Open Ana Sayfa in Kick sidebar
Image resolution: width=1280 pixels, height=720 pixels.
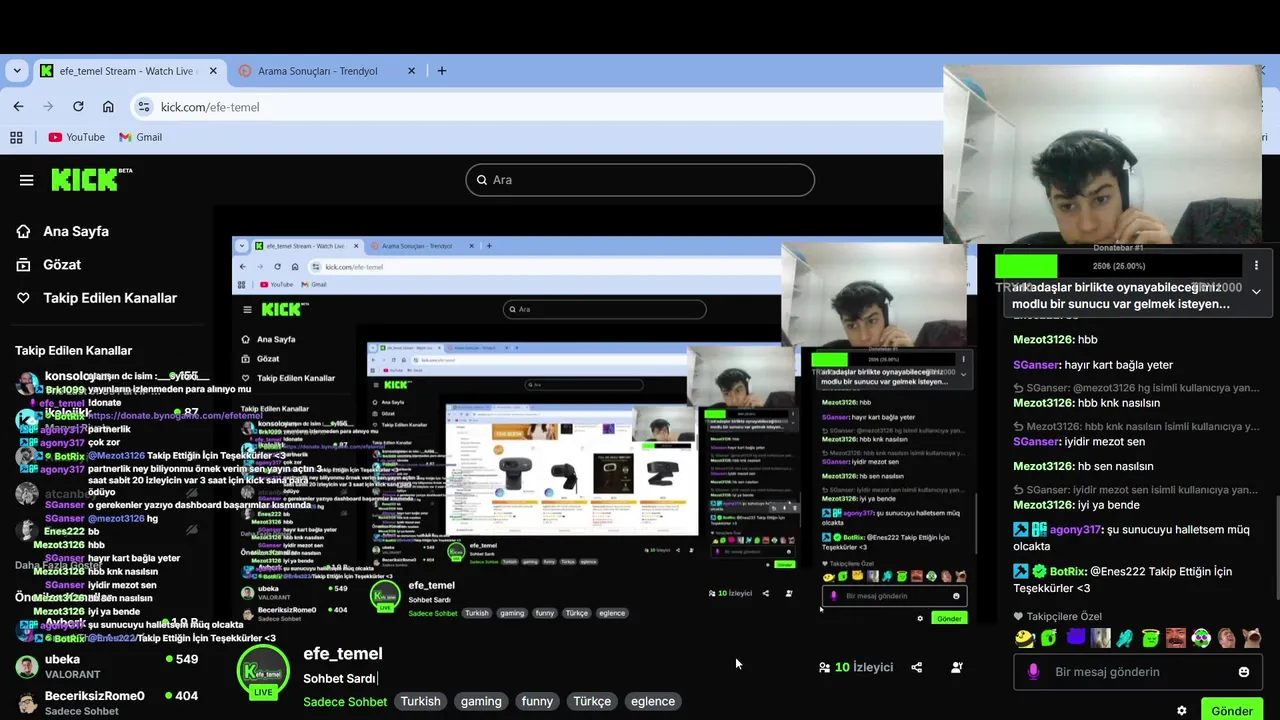coord(76,231)
